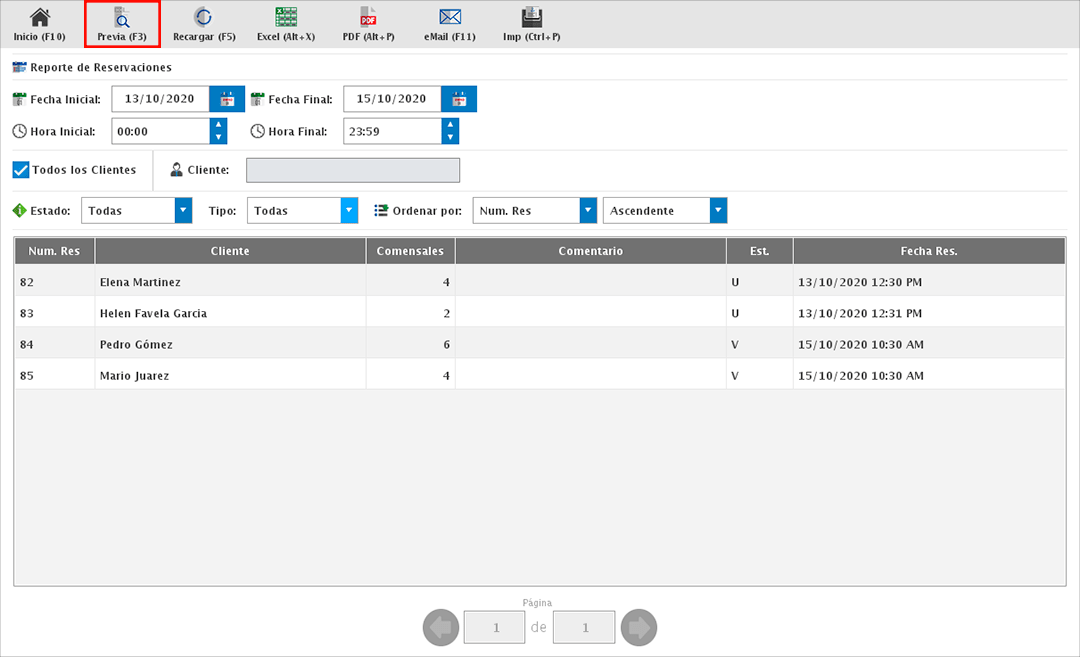
Task: Click the Fecha Res. column header
Action: click(x=929, y=251)
